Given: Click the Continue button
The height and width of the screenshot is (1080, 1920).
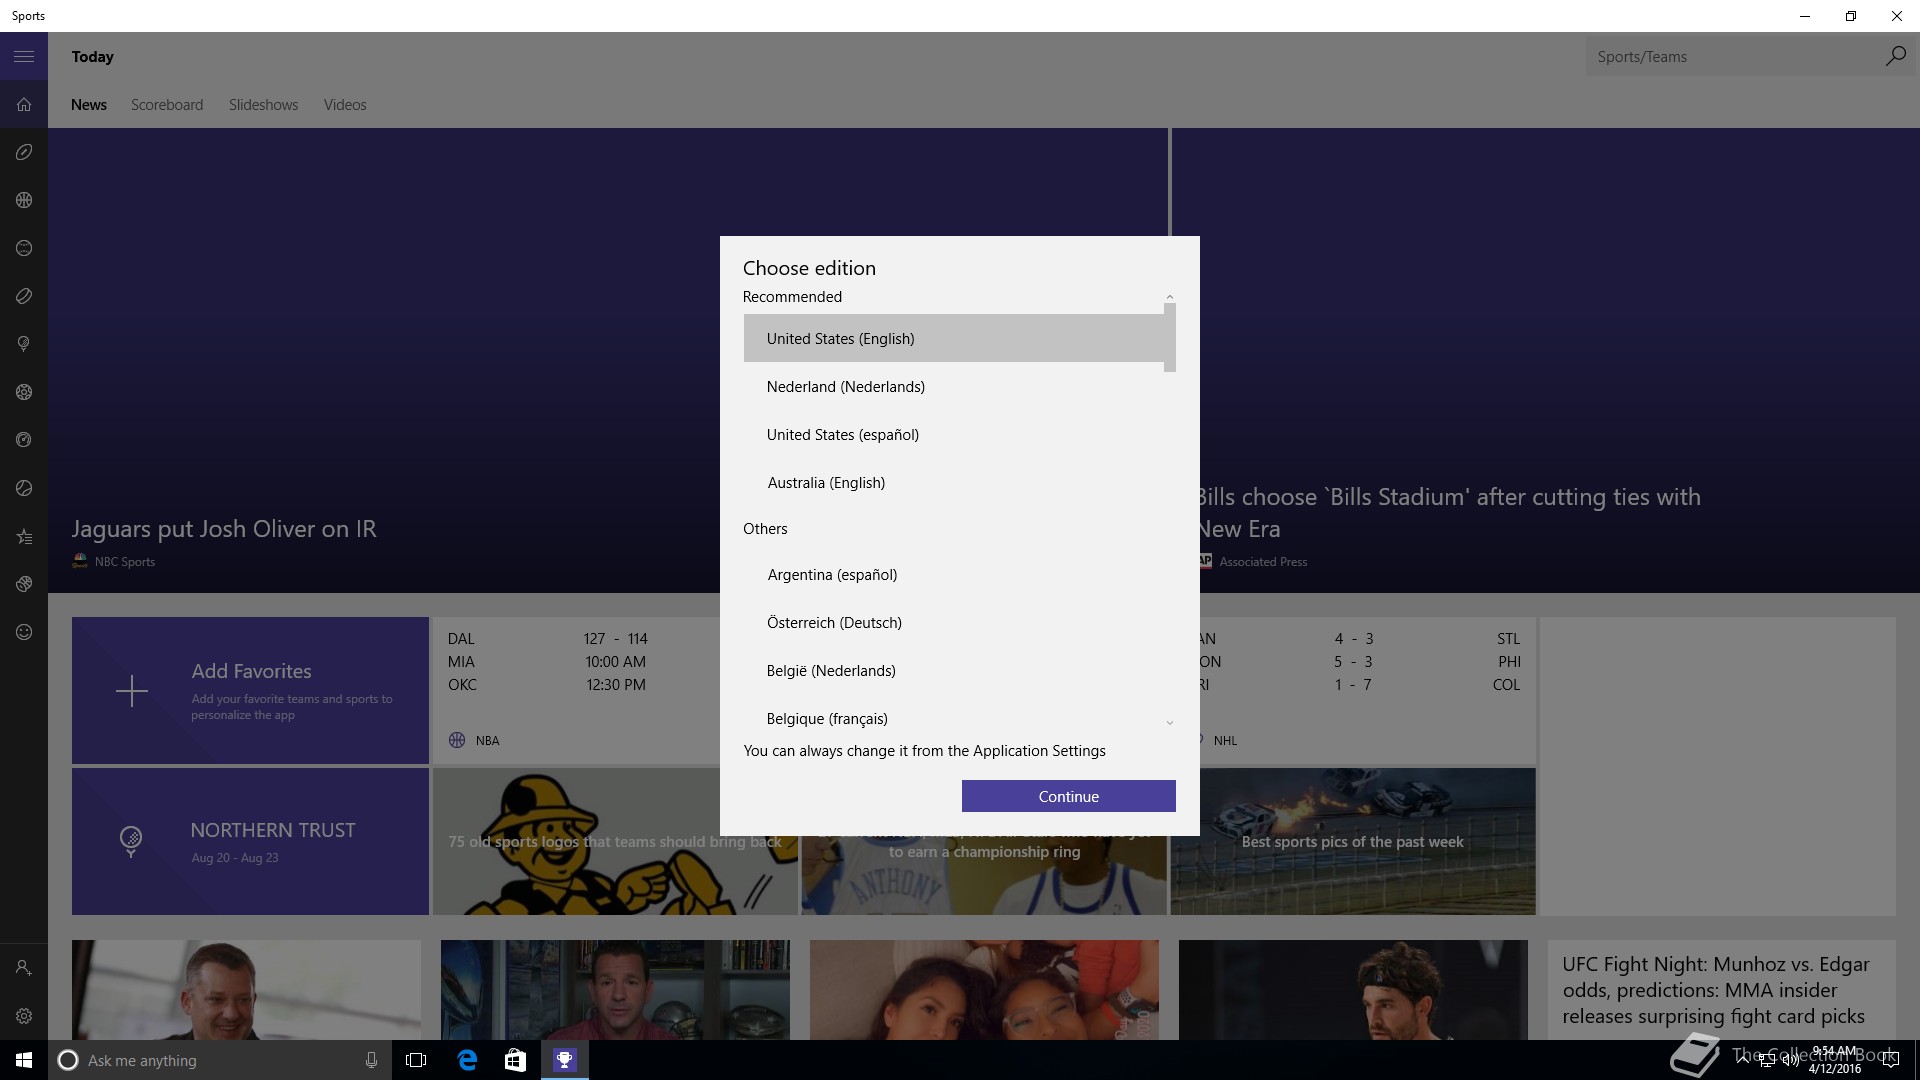Looking at the screenshot, I should point(1068,796).
